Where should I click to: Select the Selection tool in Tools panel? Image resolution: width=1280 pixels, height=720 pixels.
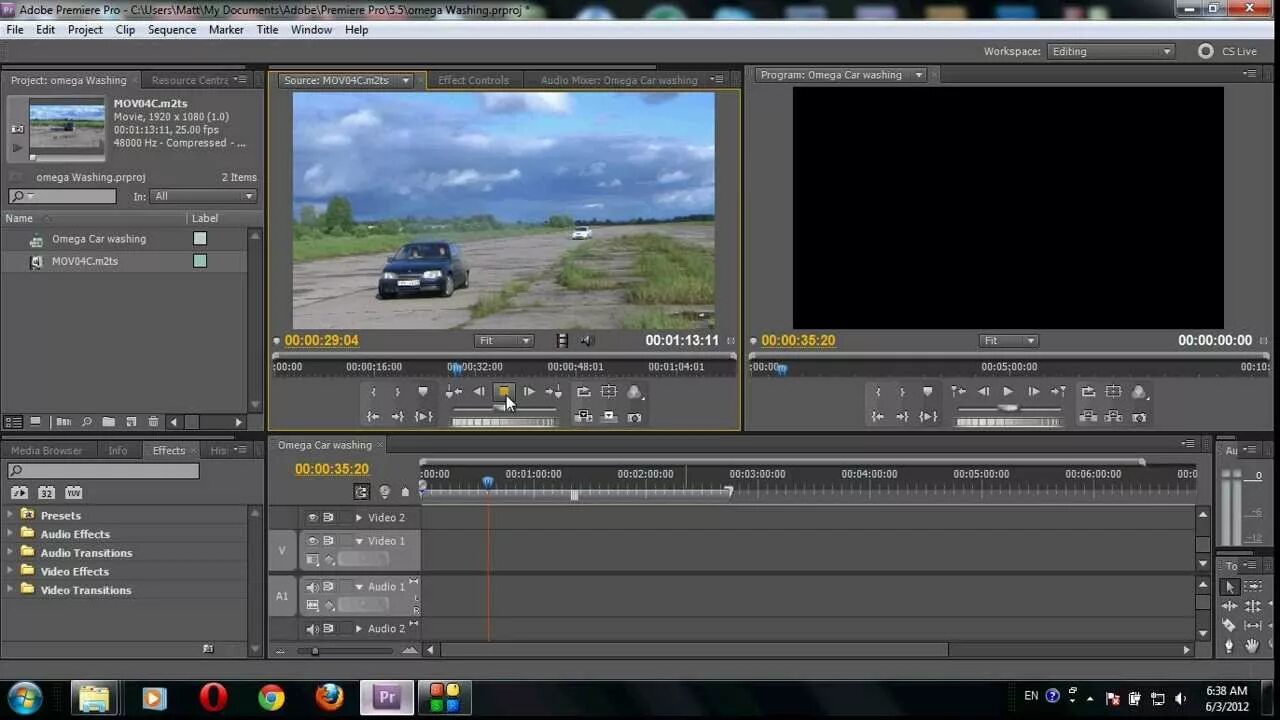tap(1230, 587)
